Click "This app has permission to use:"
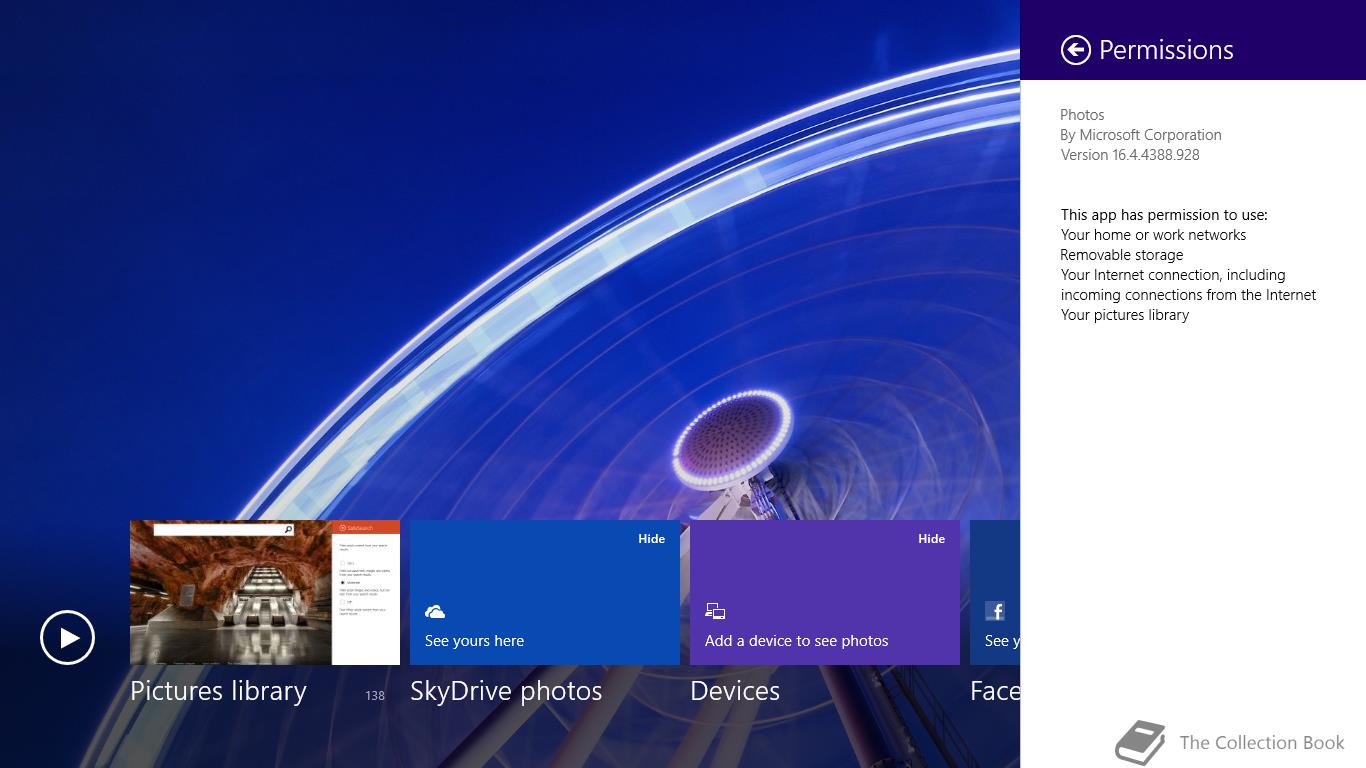 [x=1164, y=215]
